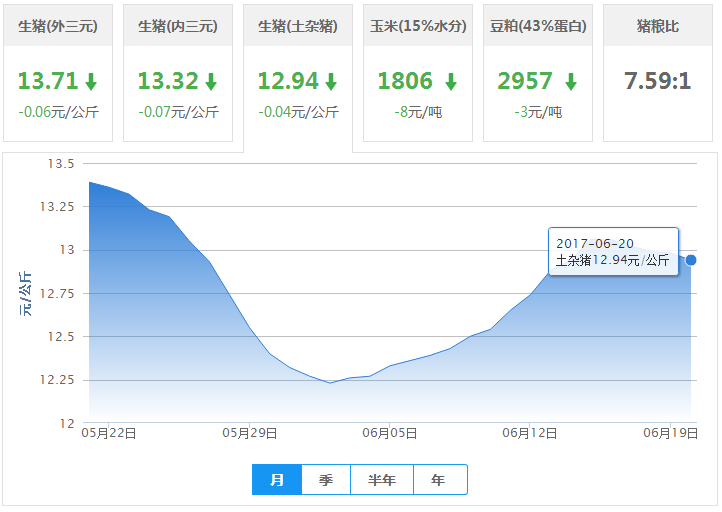Viewport: 722px width, 512px height.
Task: Choose the 年 range button
Action: pos(439,480)
